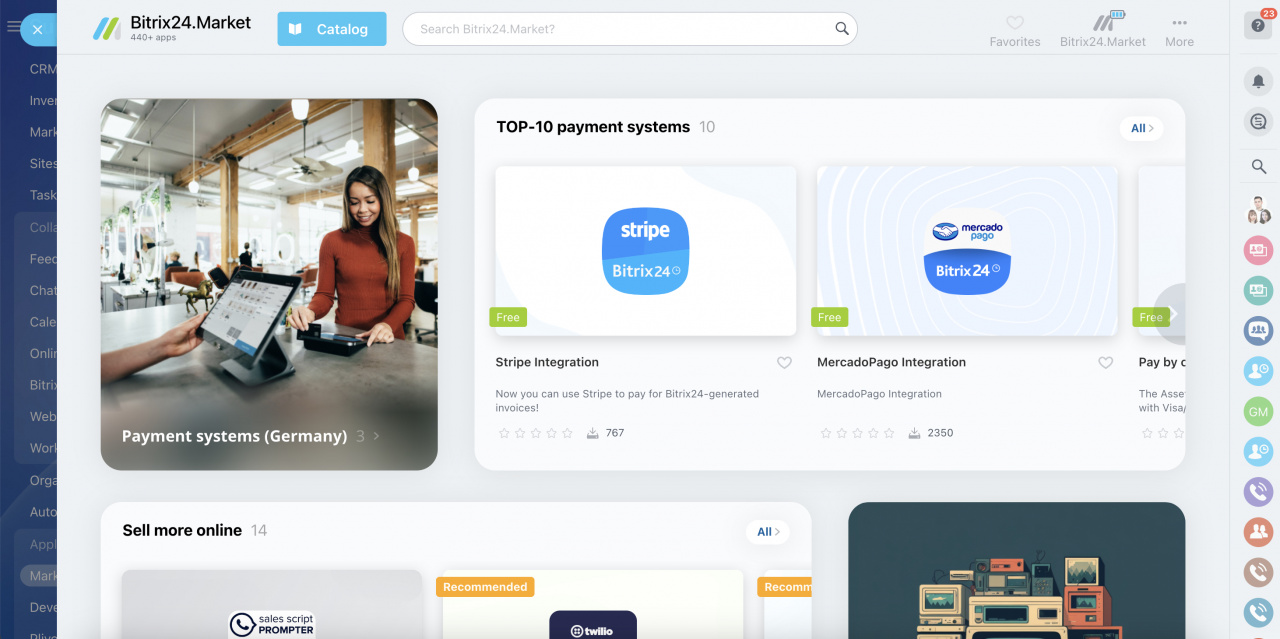Advance the payment systems carousel to next
The image size is (1280, 639).
[x=1172, y=314]
